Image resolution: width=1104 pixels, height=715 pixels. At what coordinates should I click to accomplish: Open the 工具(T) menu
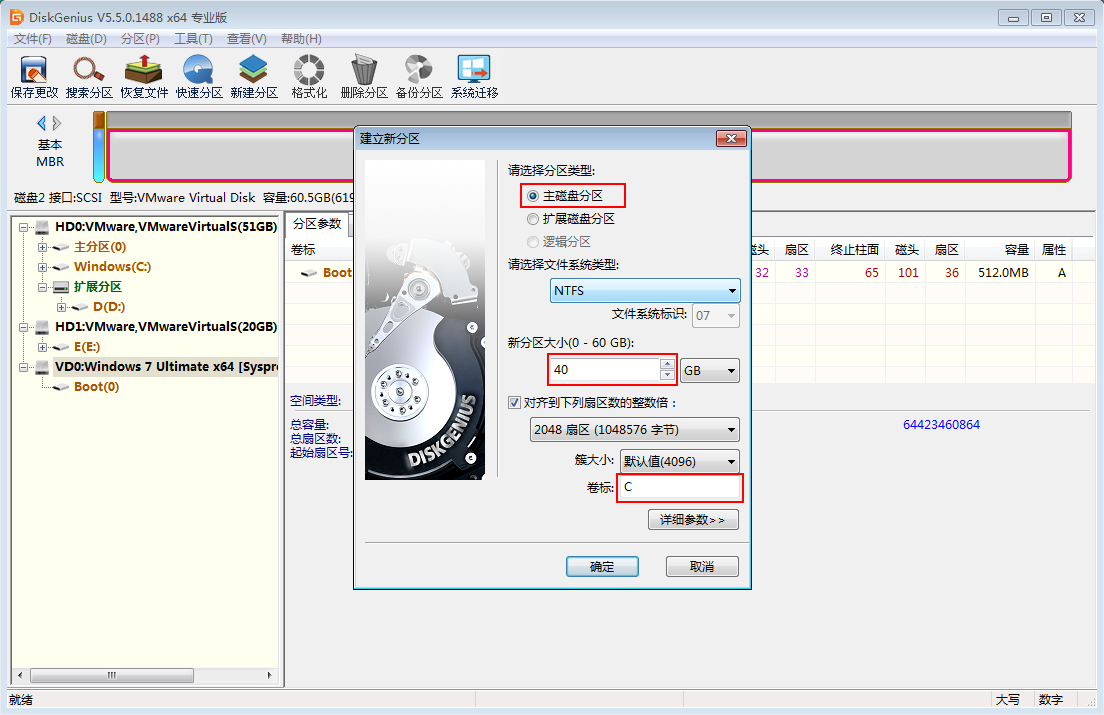point(193,39)
